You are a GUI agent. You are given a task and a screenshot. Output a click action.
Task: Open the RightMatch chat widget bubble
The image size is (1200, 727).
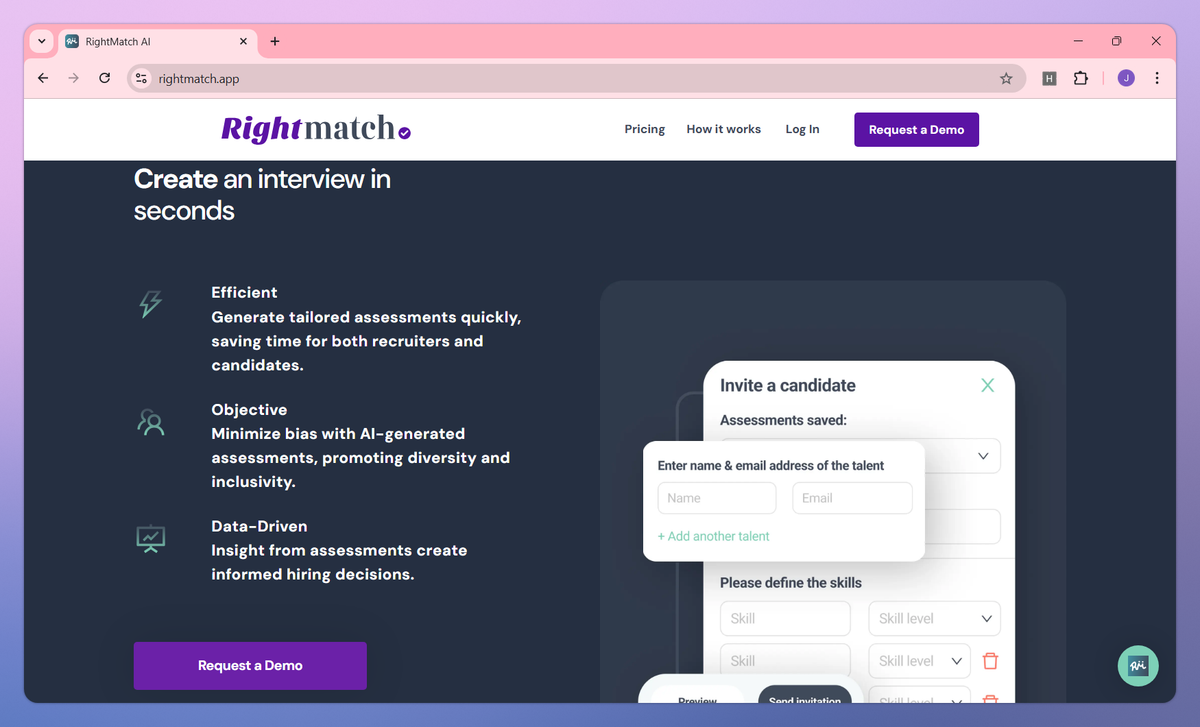click(x=1138, y=665)
